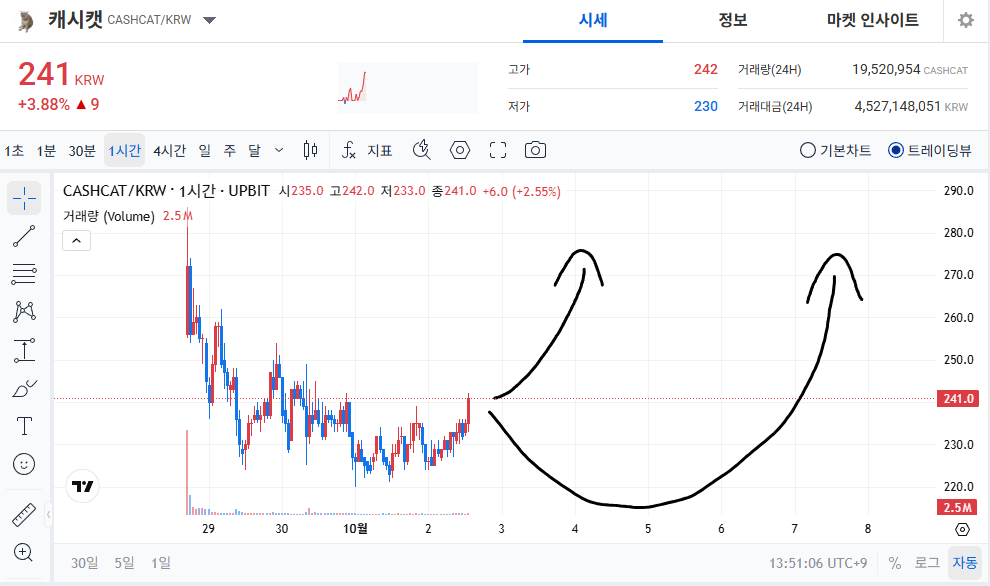
Task: Select the 주 (weekly) interval
Action: pos(230,150)
